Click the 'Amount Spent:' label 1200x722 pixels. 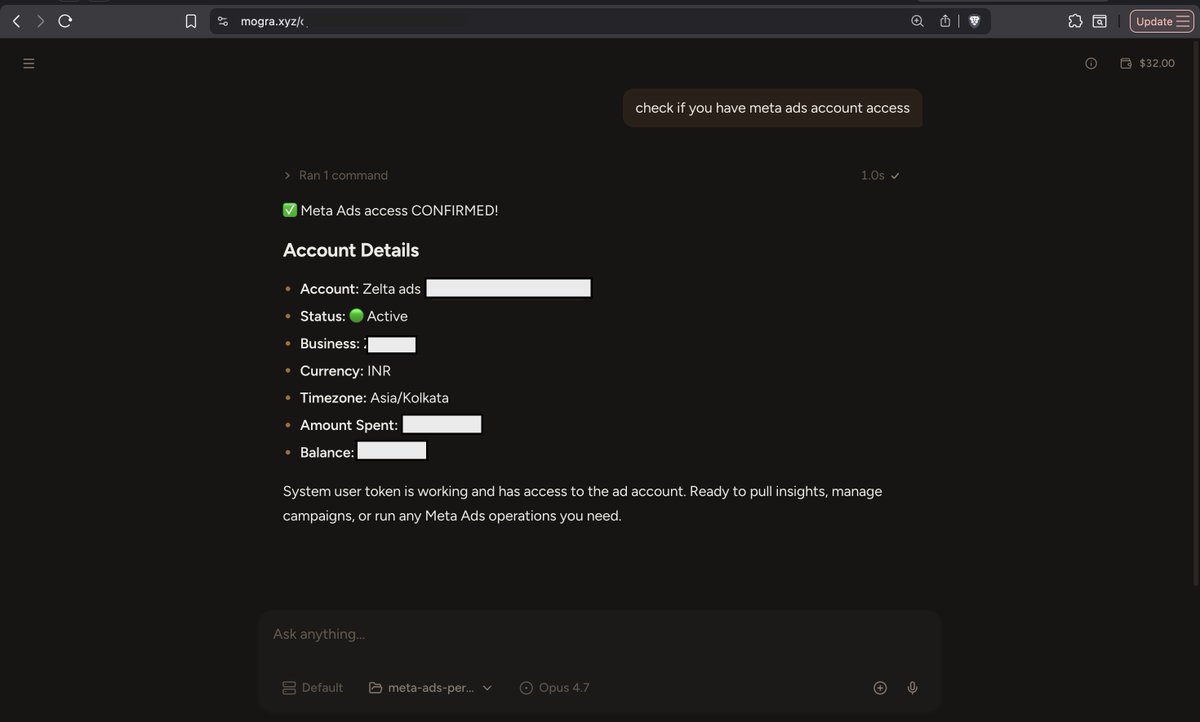pos(349,425)
